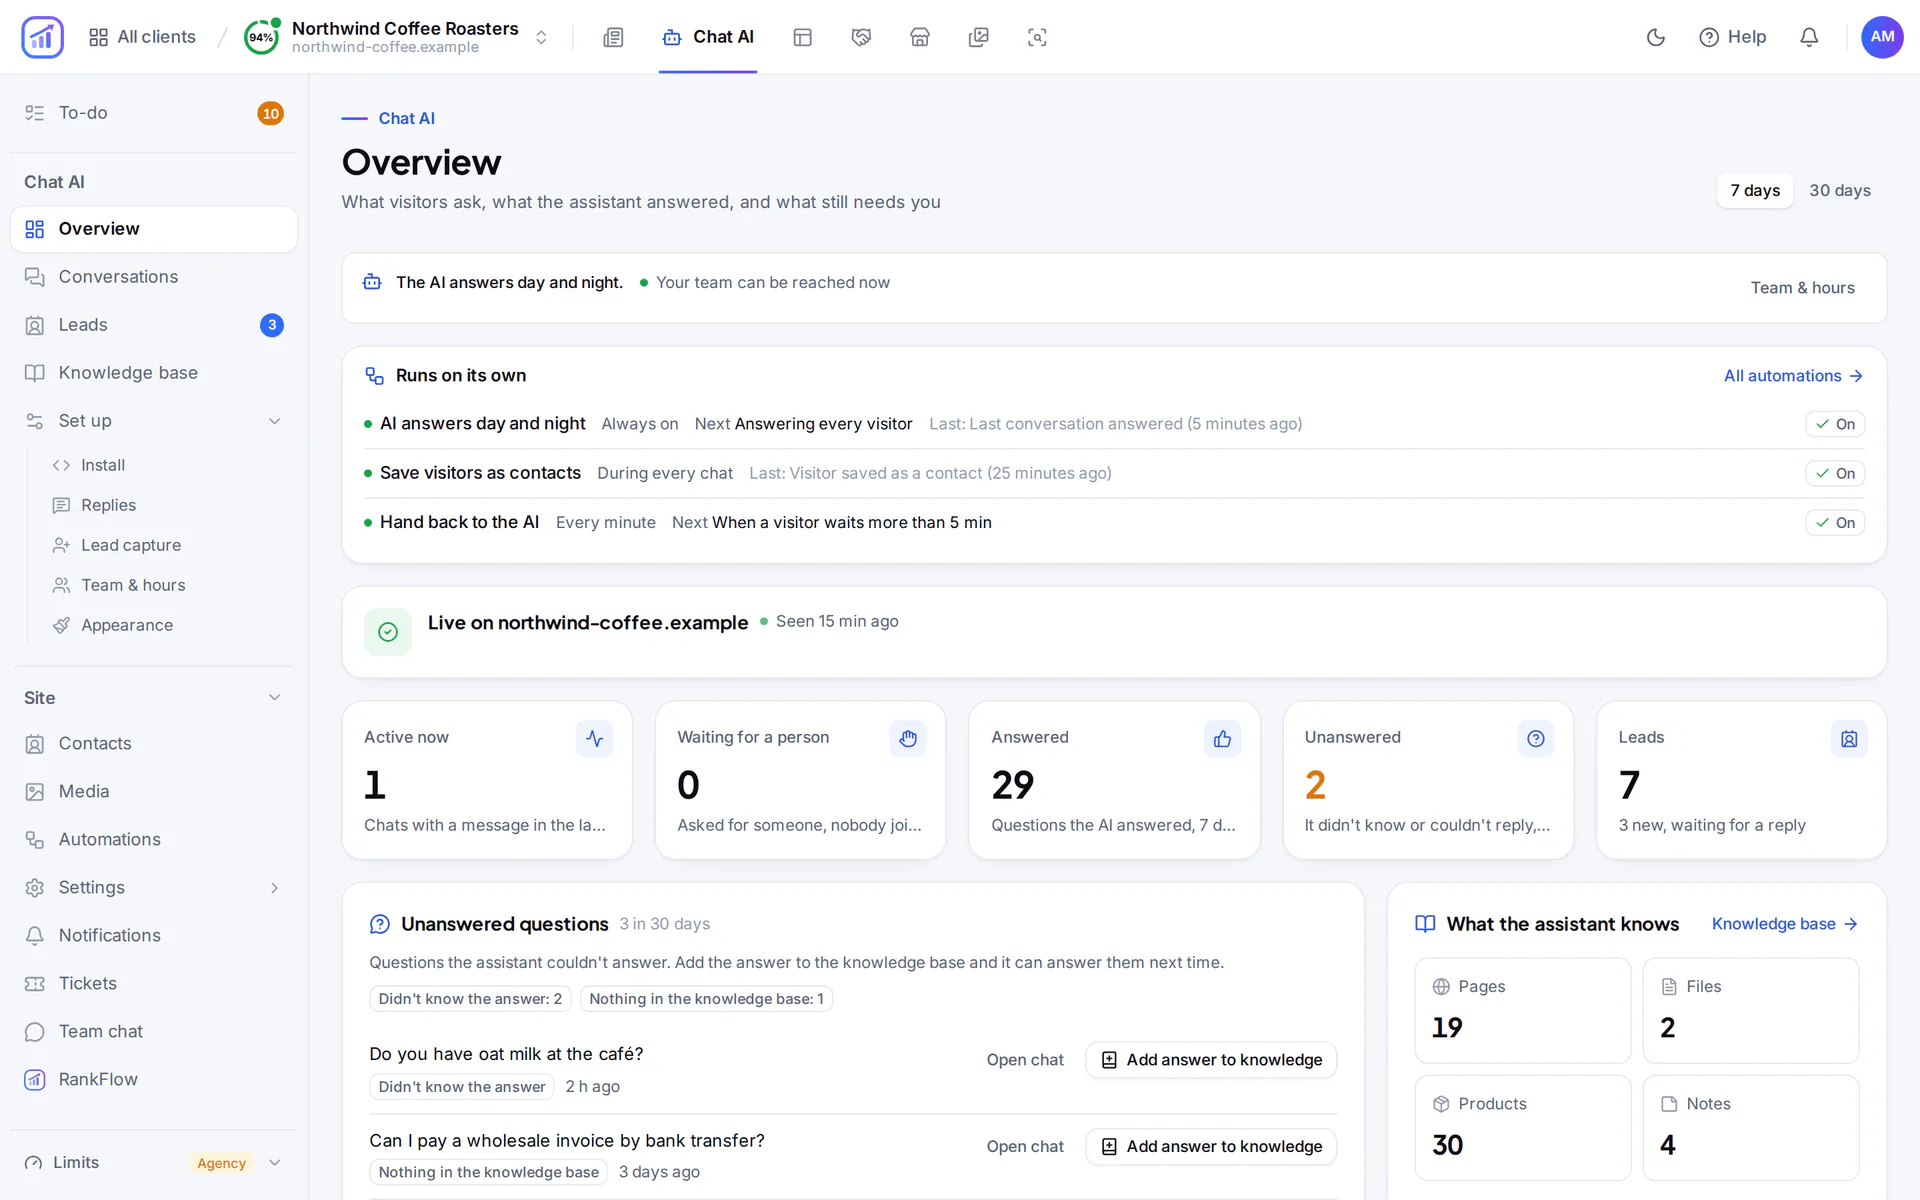Collapse the Site section chevron
Viewport: 1920px width, 1200px height.
point(275,698)
